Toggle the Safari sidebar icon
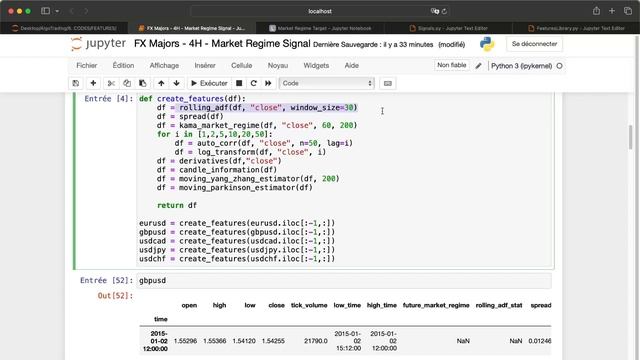 tap(45, 11)
